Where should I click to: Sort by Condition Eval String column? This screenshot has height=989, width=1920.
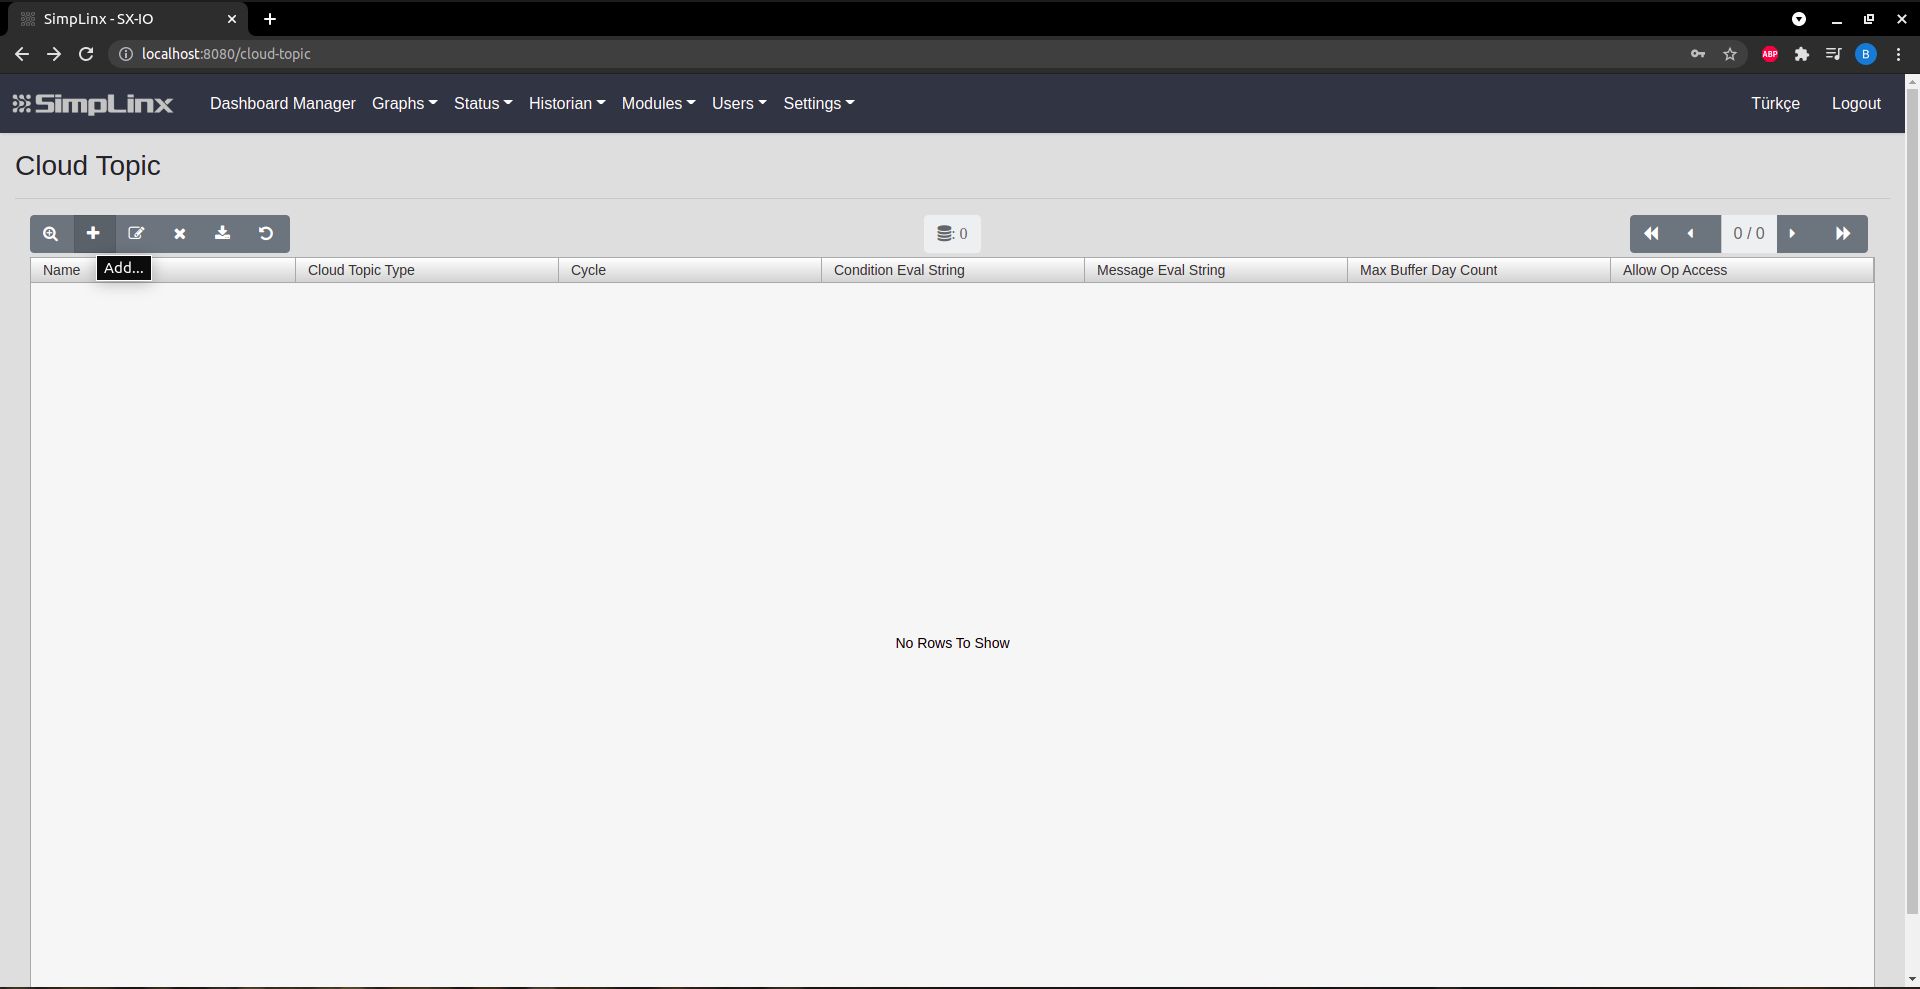pyautogui.click(x=953, y=270)
